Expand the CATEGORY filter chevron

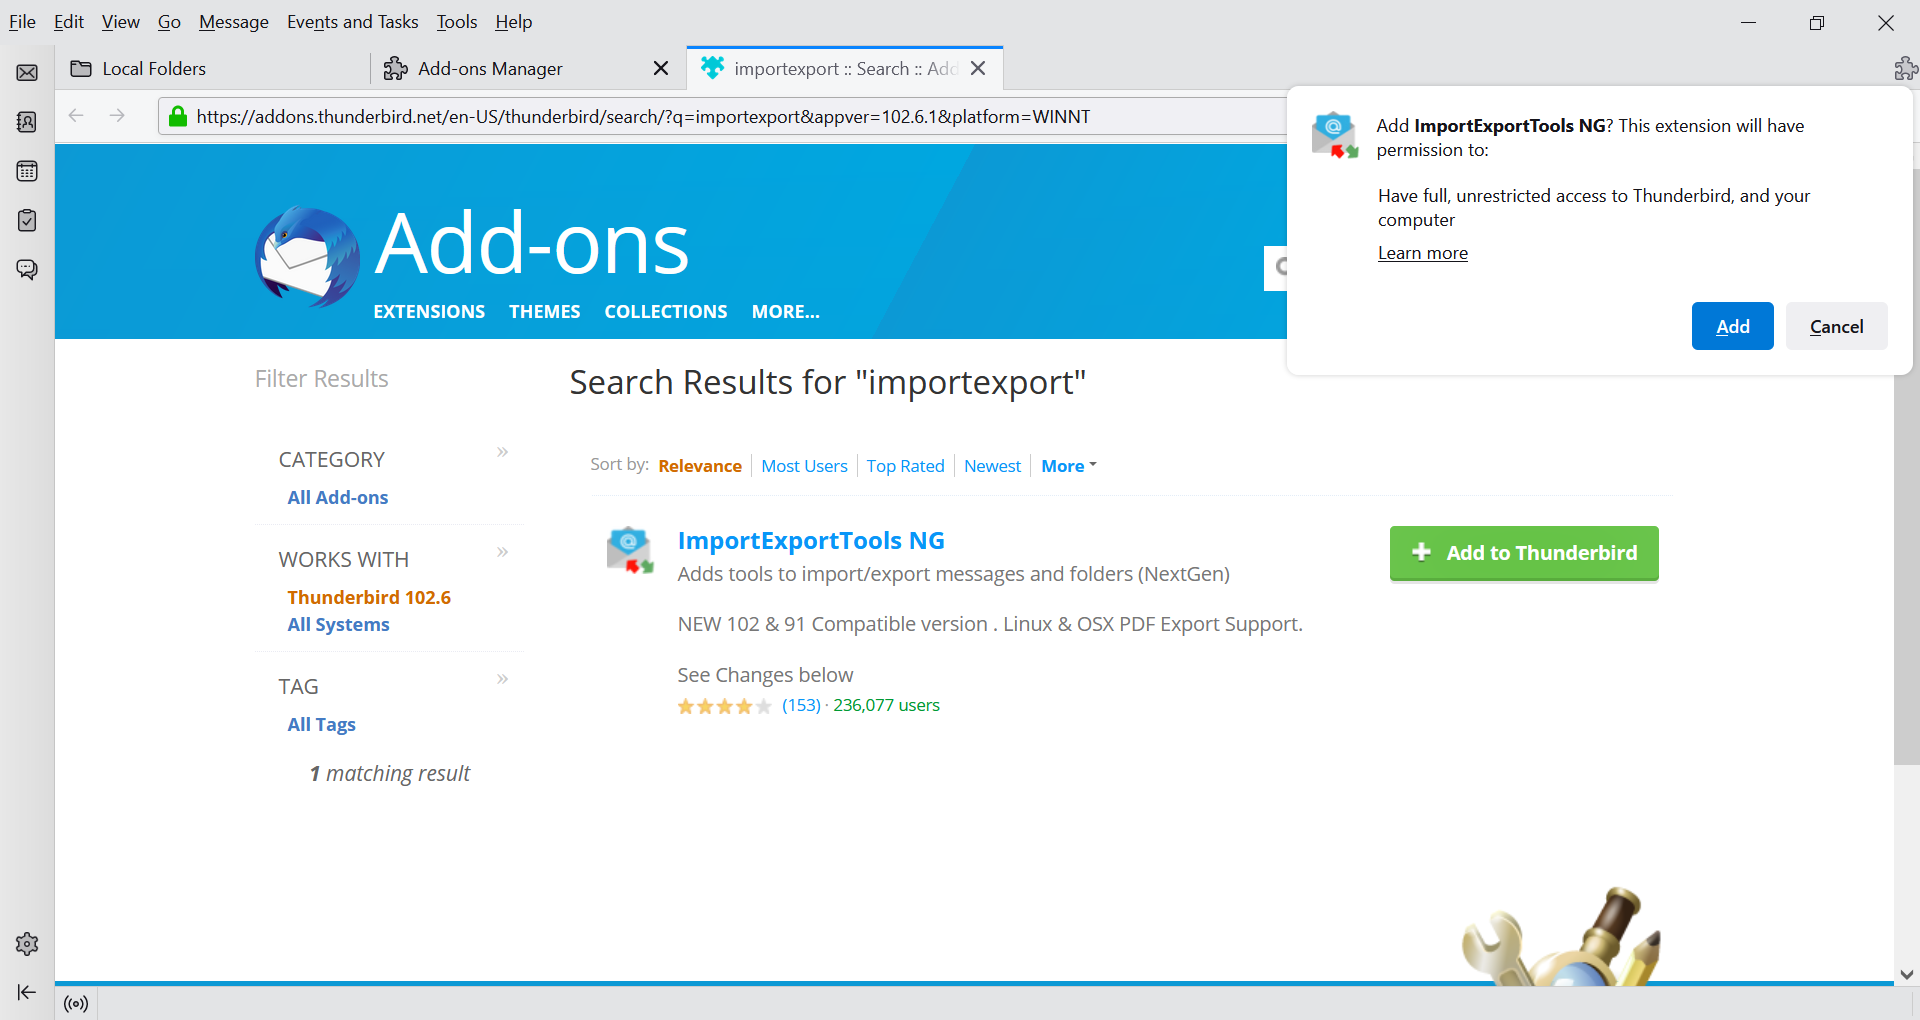click(x=503, y=452)
